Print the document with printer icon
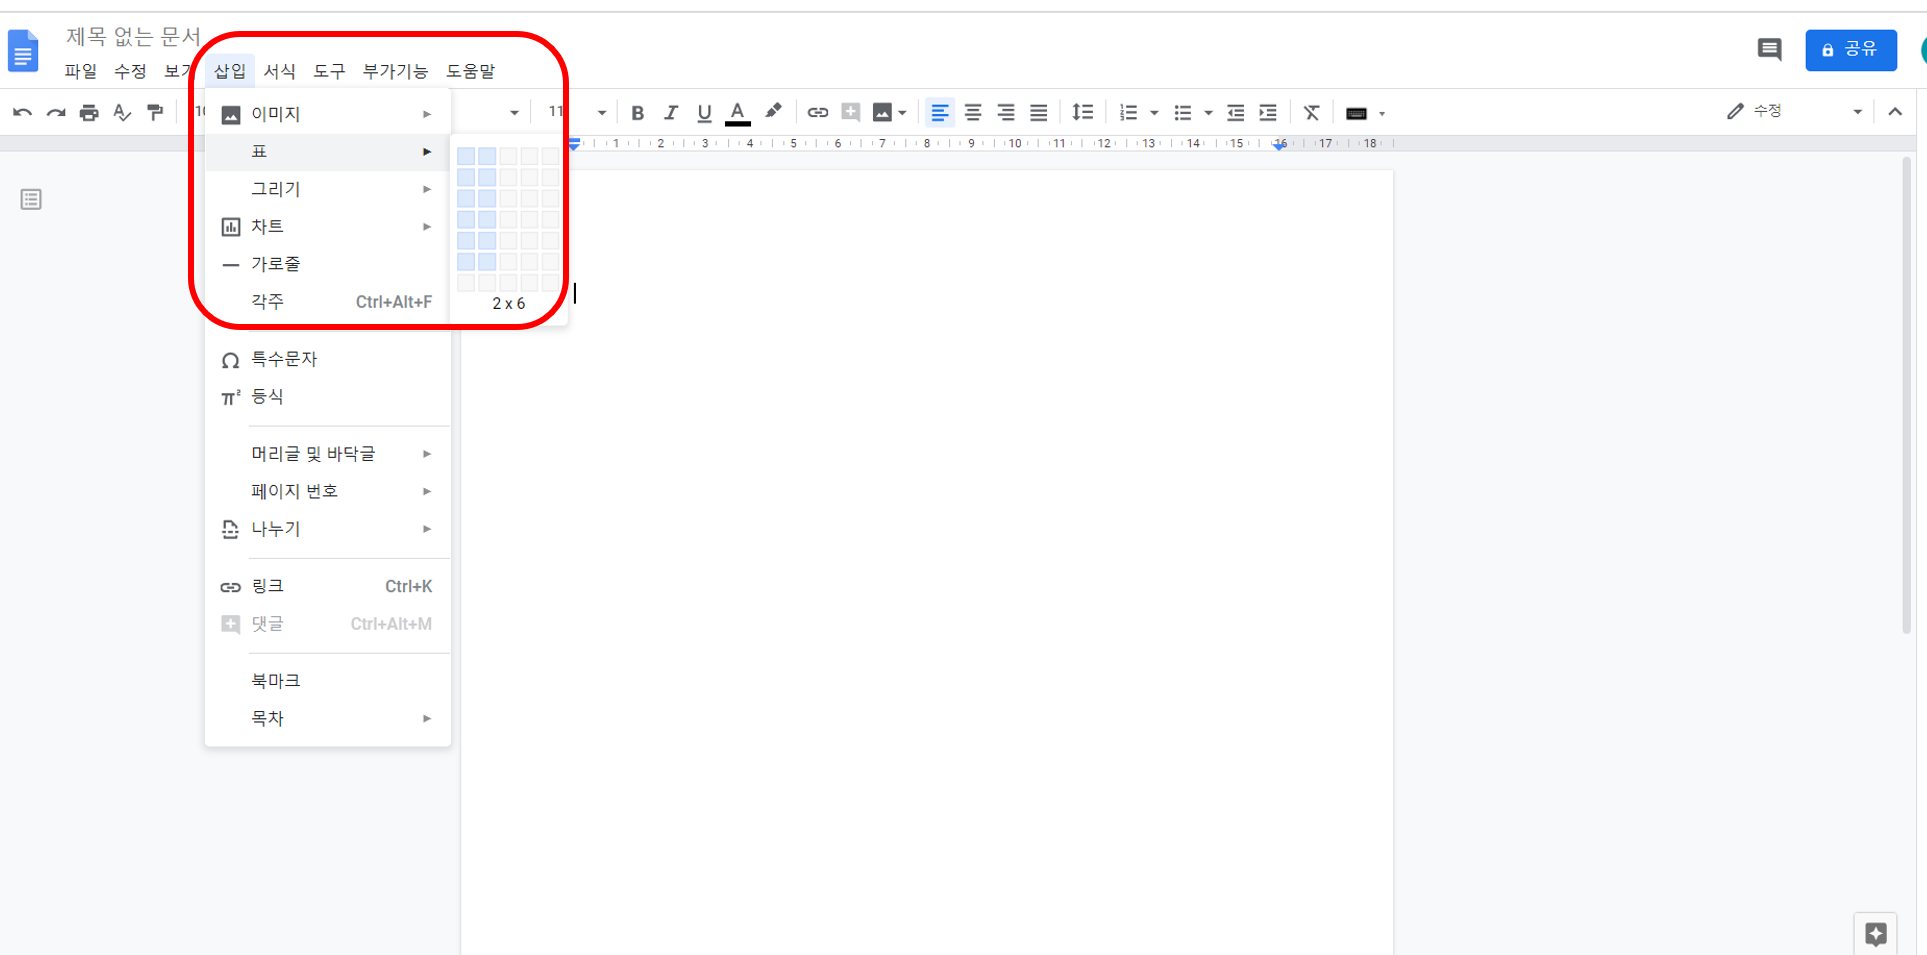 tap(89, 113)
